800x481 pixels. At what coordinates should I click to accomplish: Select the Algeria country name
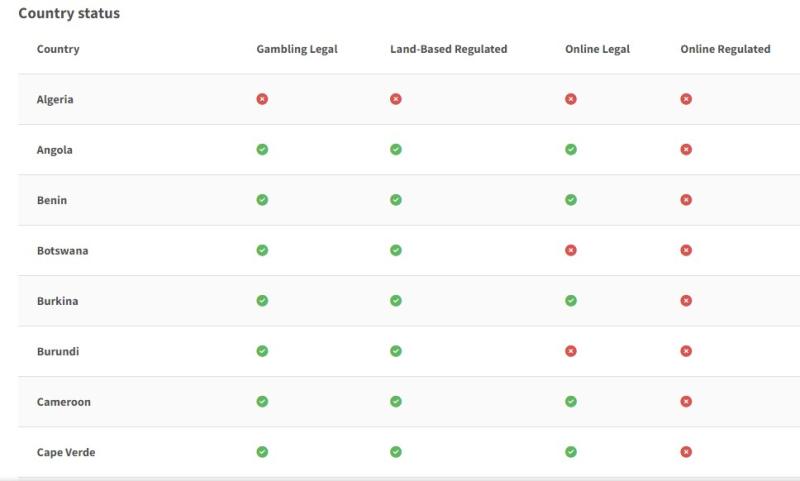pos(55,99)
